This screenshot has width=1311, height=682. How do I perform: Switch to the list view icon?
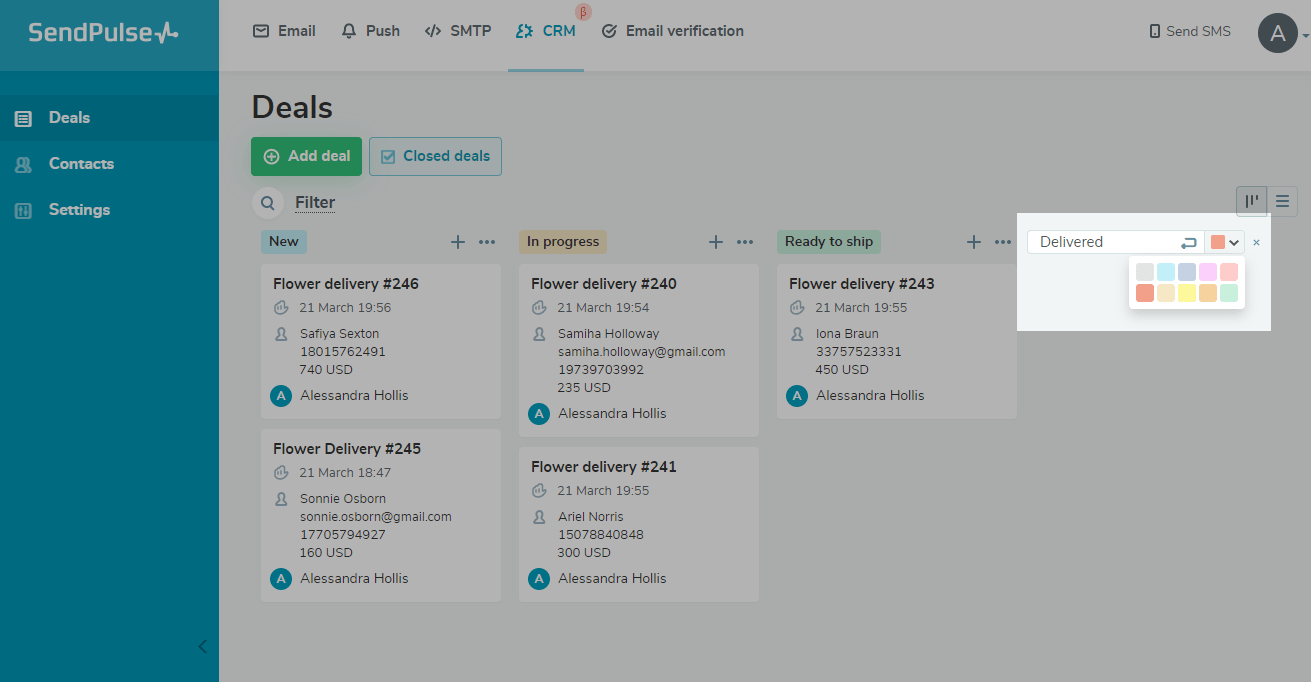pyautogui.click(x=1282, y=201)
